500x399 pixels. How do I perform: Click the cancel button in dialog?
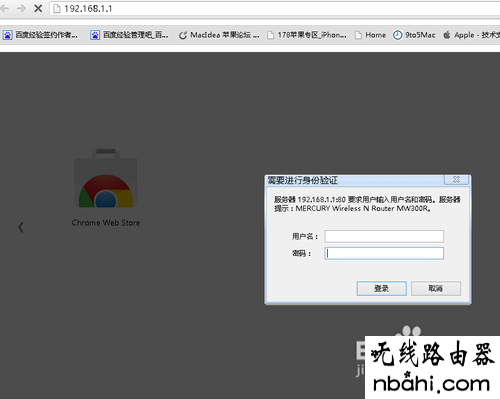[x=436, y=288]
